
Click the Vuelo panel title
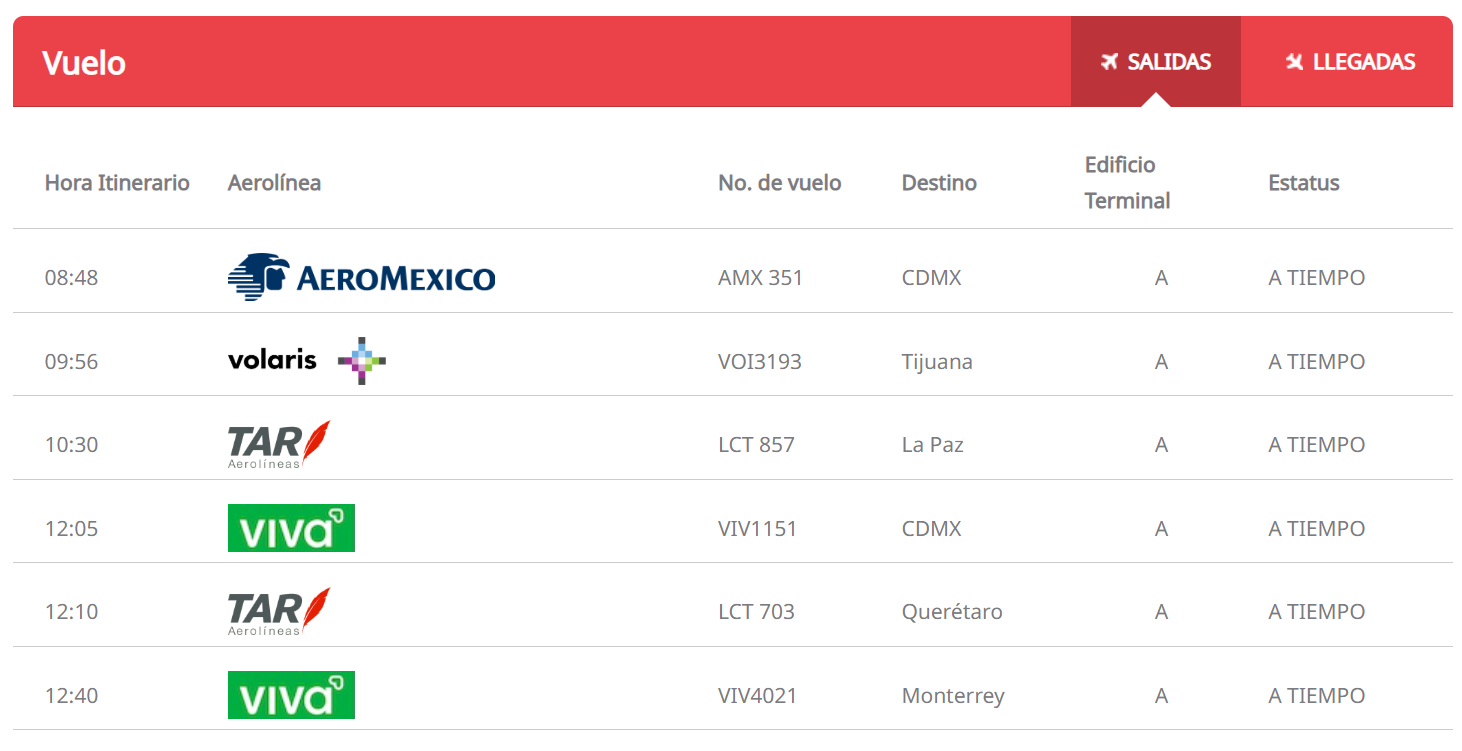point(84,63)
